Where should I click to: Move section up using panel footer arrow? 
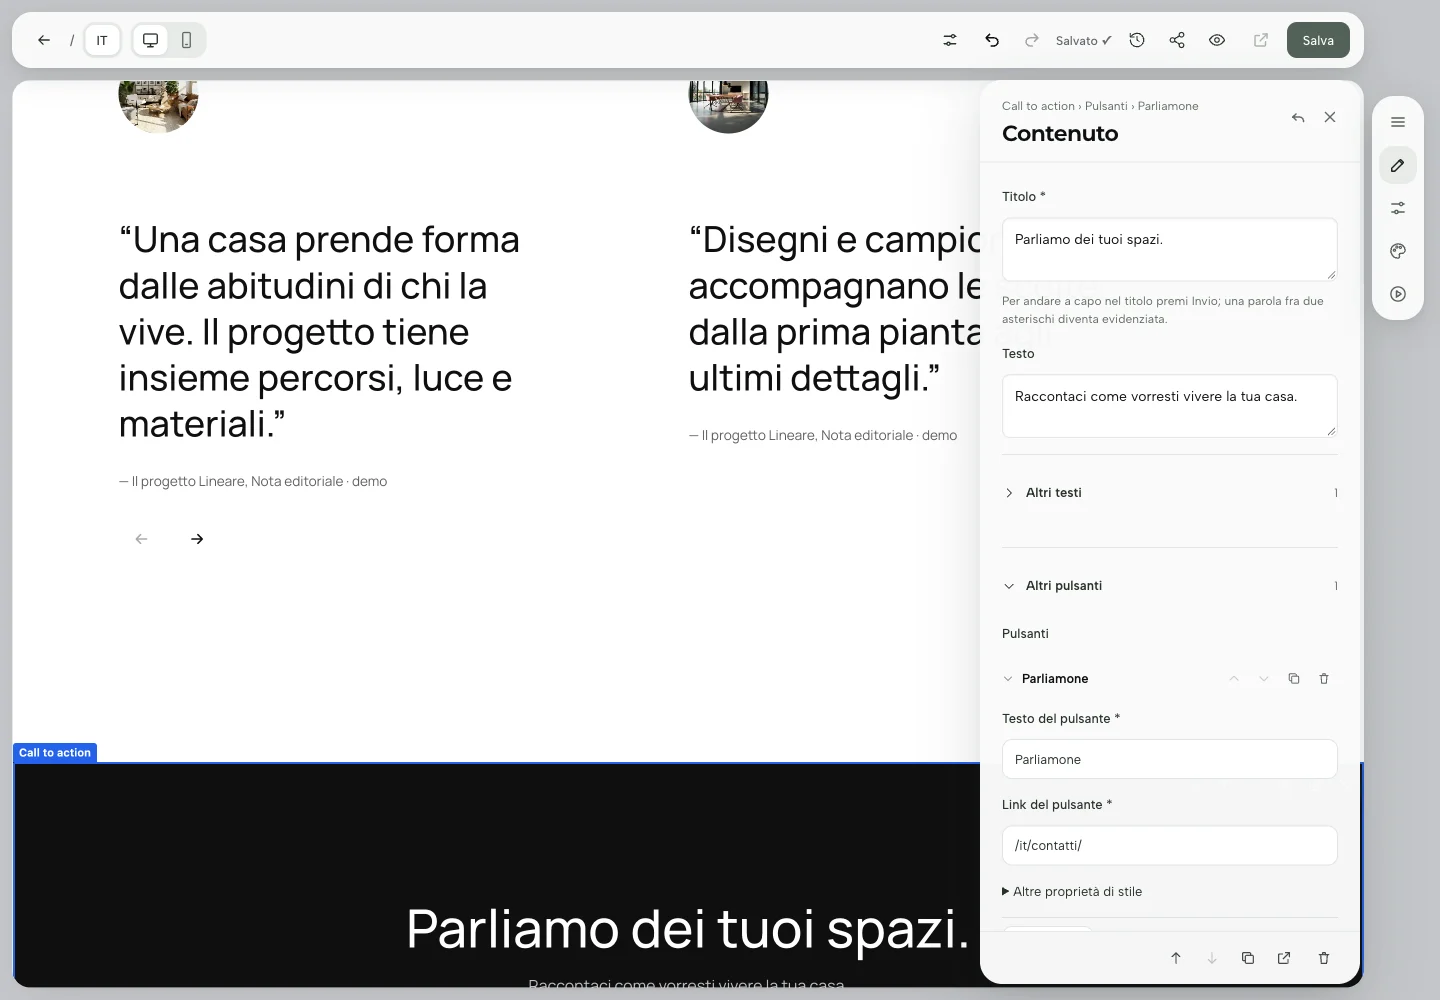tap(1176, 958)
